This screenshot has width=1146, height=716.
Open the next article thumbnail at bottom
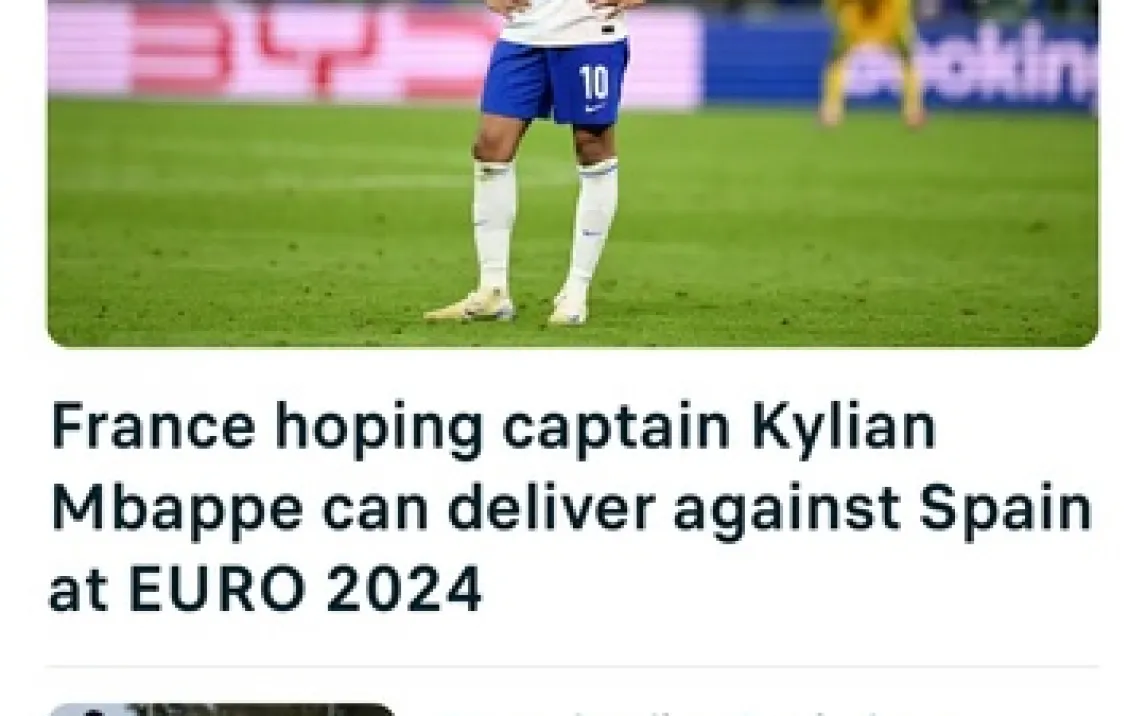pos(221,709)
